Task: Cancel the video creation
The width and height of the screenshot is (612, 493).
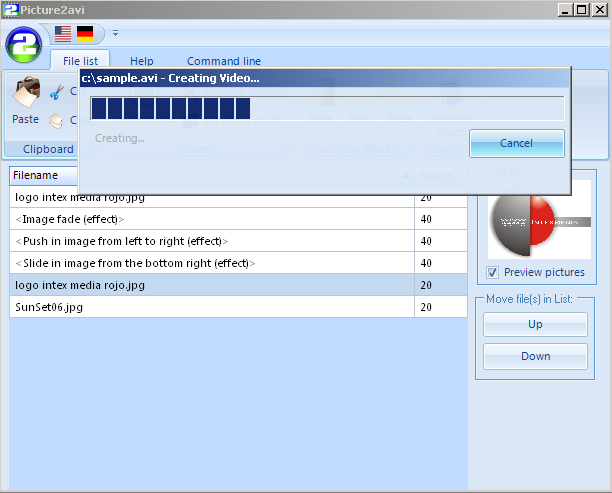Action: point(516,143)
